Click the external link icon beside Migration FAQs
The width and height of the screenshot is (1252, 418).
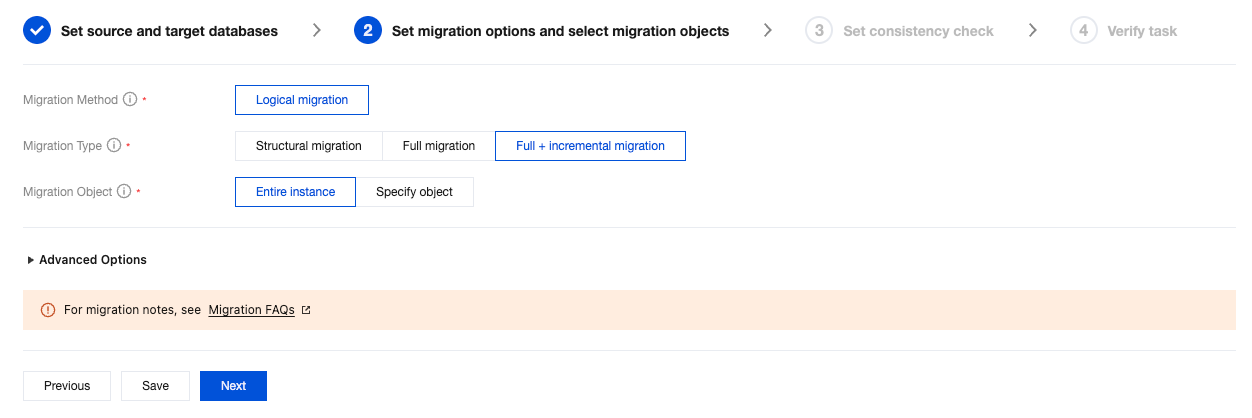coord(306,311)
